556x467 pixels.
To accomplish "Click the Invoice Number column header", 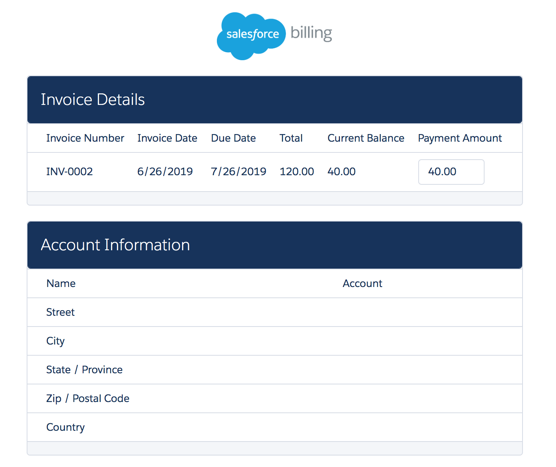I will click(85, 138).
